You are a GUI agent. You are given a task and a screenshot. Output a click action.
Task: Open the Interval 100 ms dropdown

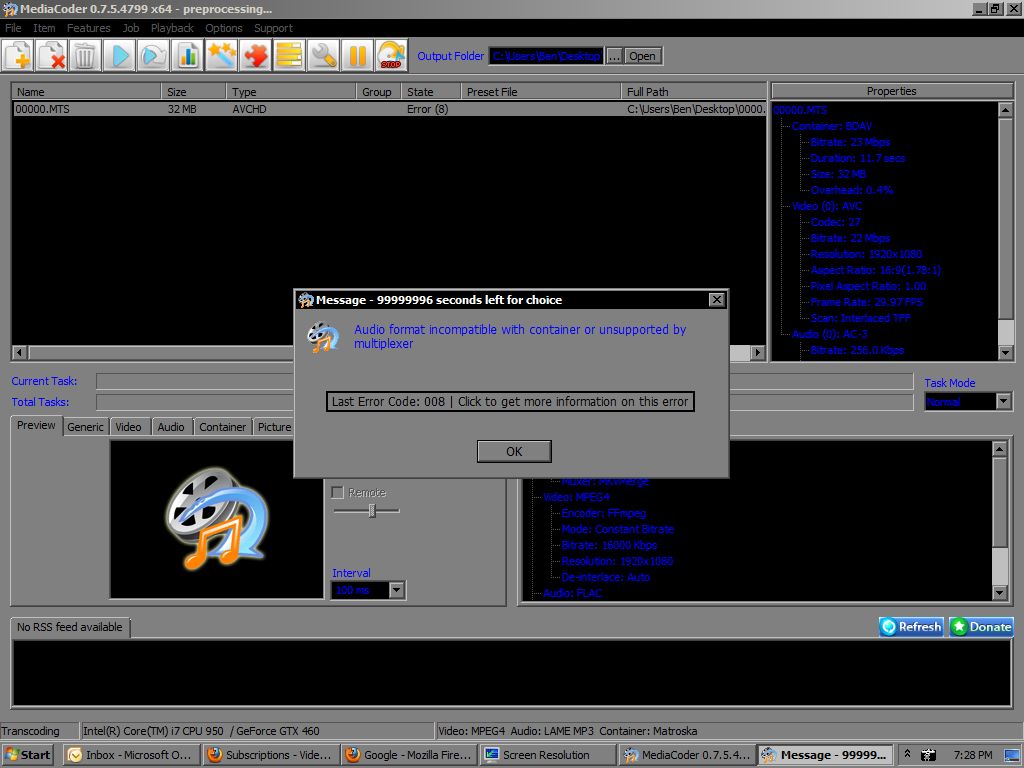pos(396,590)
